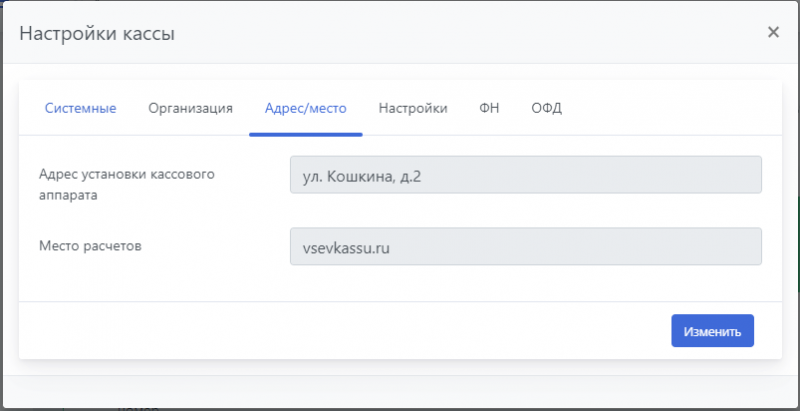Viewport: 800px width, 411px height.
Task: Switch to the Системные tab
Action: [x=80, y=108]
